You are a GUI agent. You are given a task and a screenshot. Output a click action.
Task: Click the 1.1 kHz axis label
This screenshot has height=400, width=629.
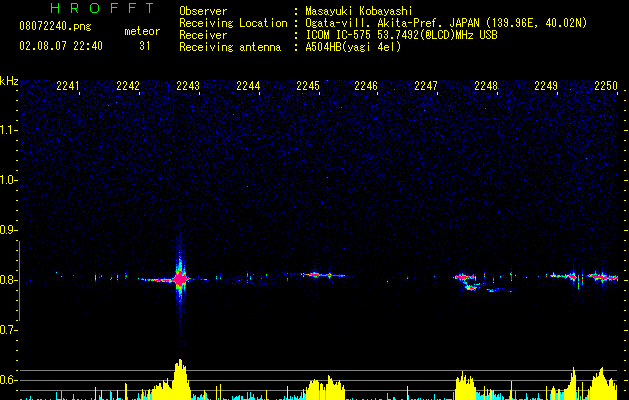coord(8,130)
